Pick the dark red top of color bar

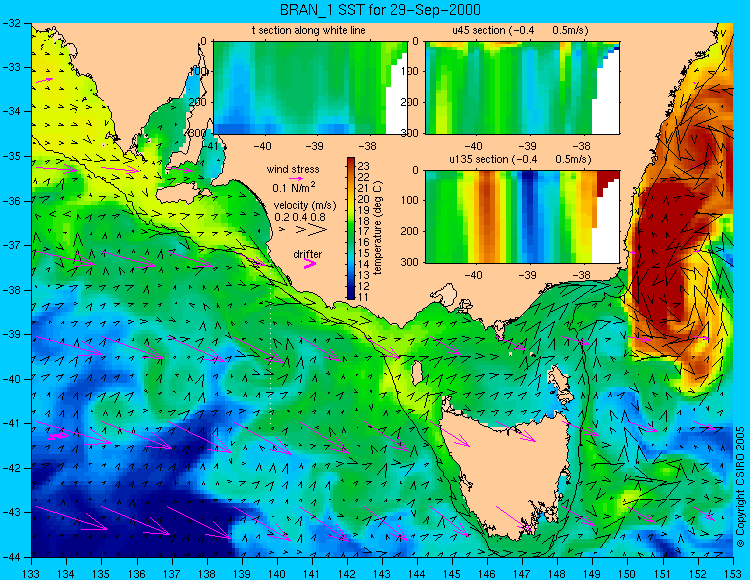coord(351,161)
